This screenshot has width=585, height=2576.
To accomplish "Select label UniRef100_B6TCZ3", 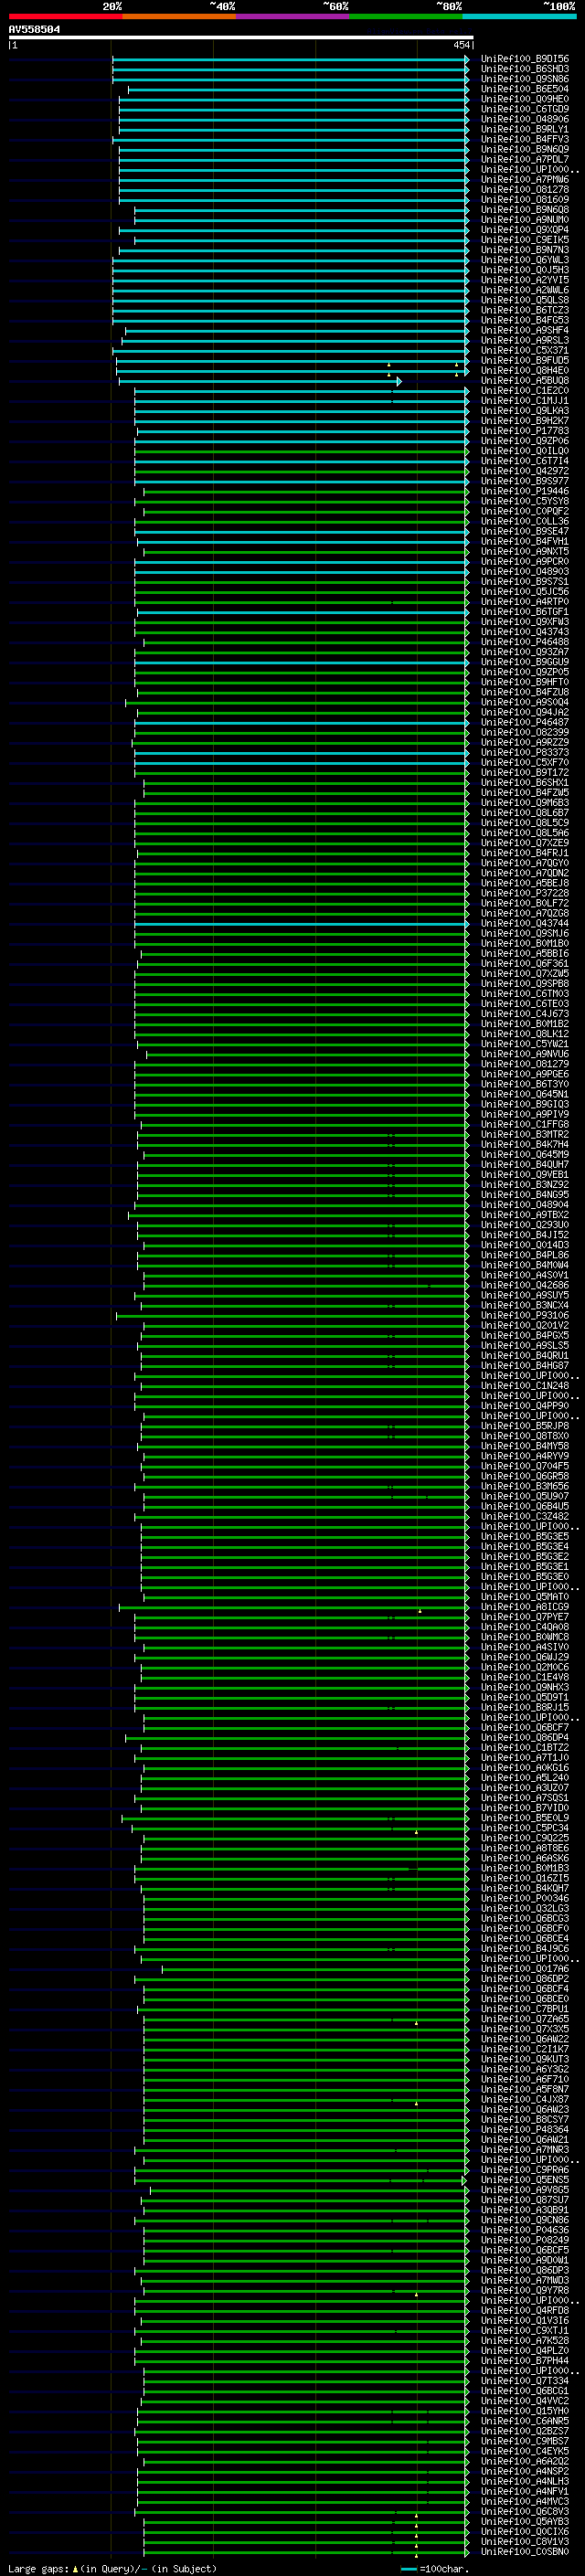I will [525, 310].
